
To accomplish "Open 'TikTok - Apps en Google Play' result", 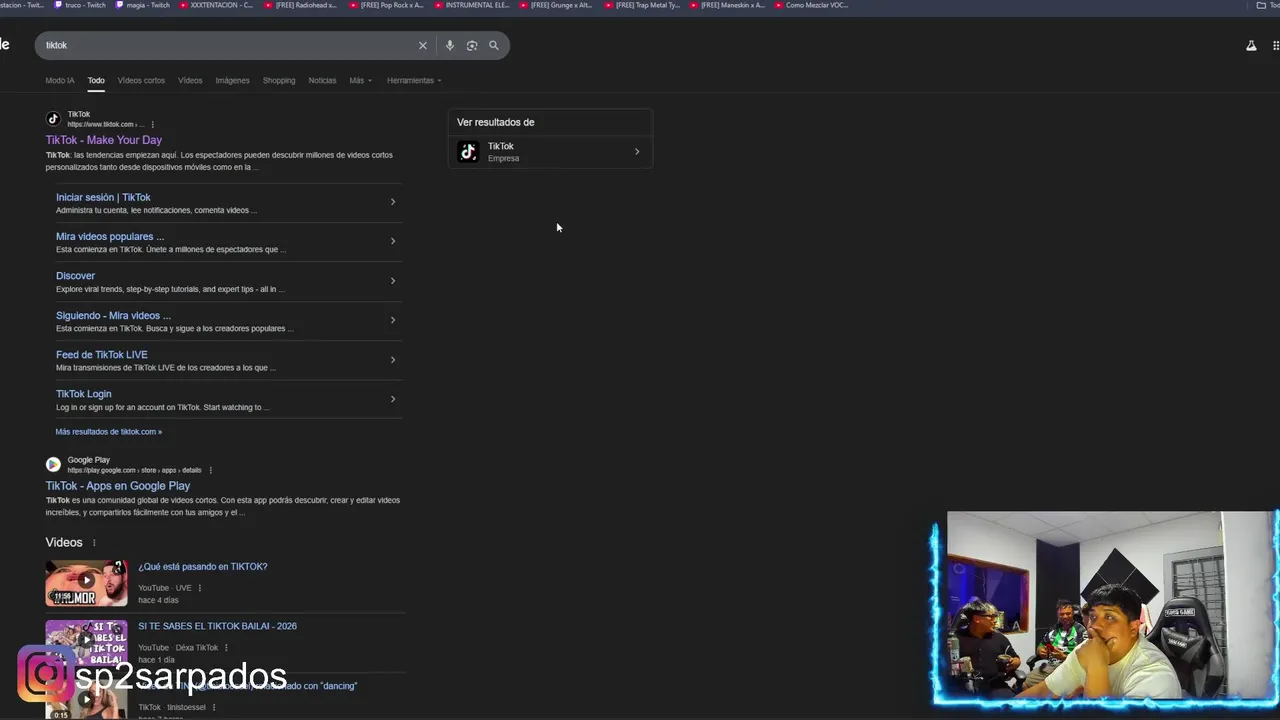I will [118, 486].
